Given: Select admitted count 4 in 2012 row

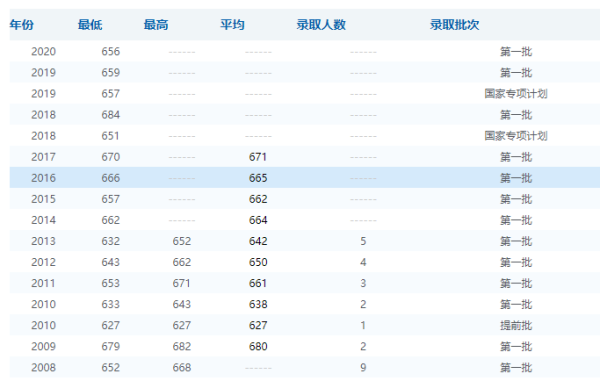Looking at the screenshot, I should 363,262.
